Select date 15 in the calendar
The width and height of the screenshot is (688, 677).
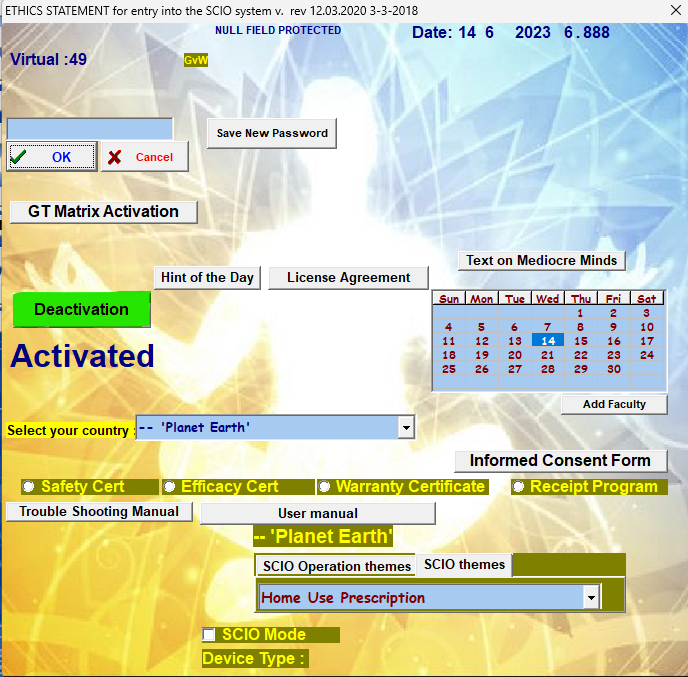(580, 340)
